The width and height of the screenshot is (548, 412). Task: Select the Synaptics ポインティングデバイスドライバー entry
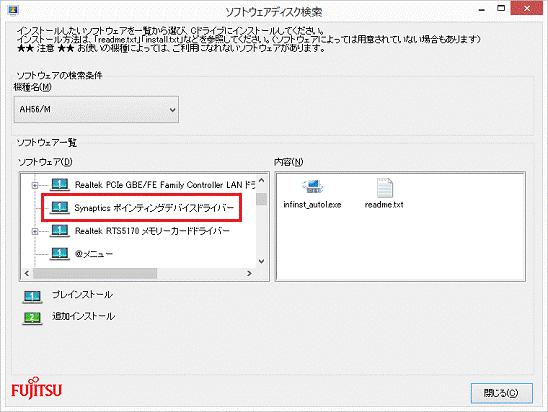(x=154, y=208)
